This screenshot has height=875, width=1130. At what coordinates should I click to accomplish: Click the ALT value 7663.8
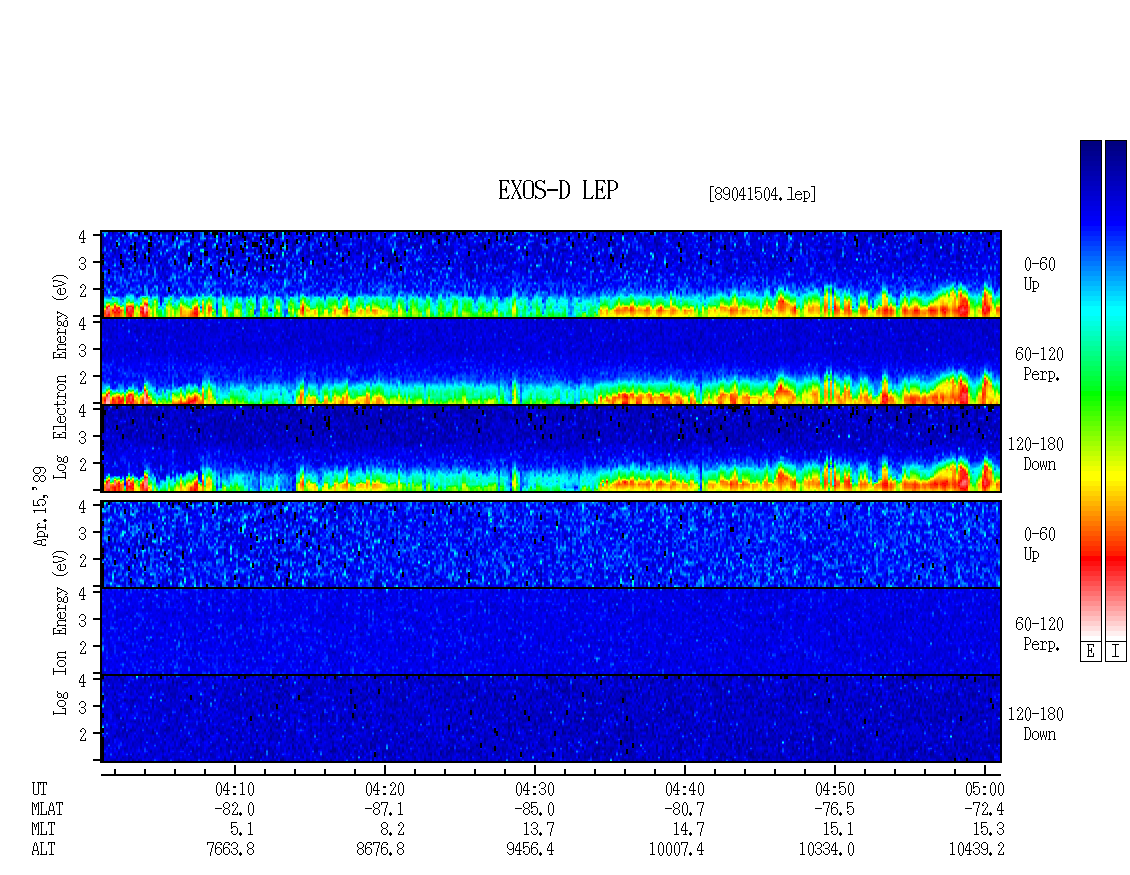click(x=231, y=850)
